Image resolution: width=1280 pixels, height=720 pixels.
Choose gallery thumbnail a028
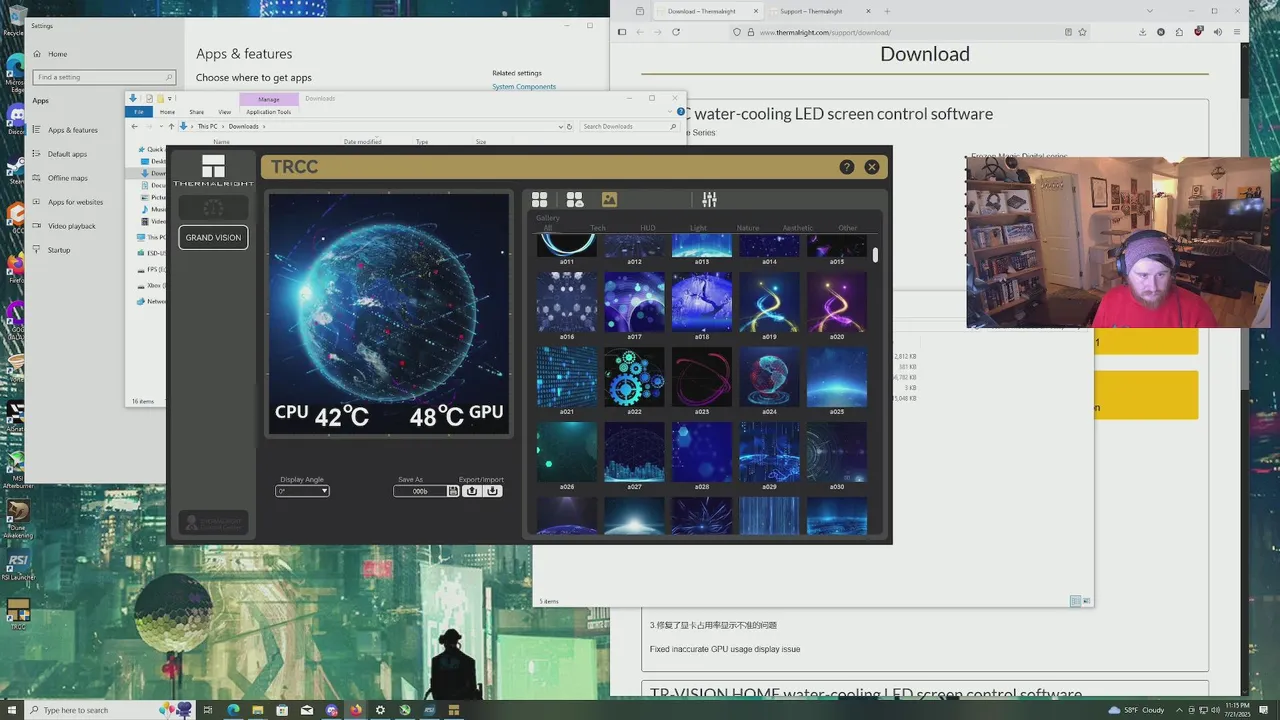click(702, 452)
